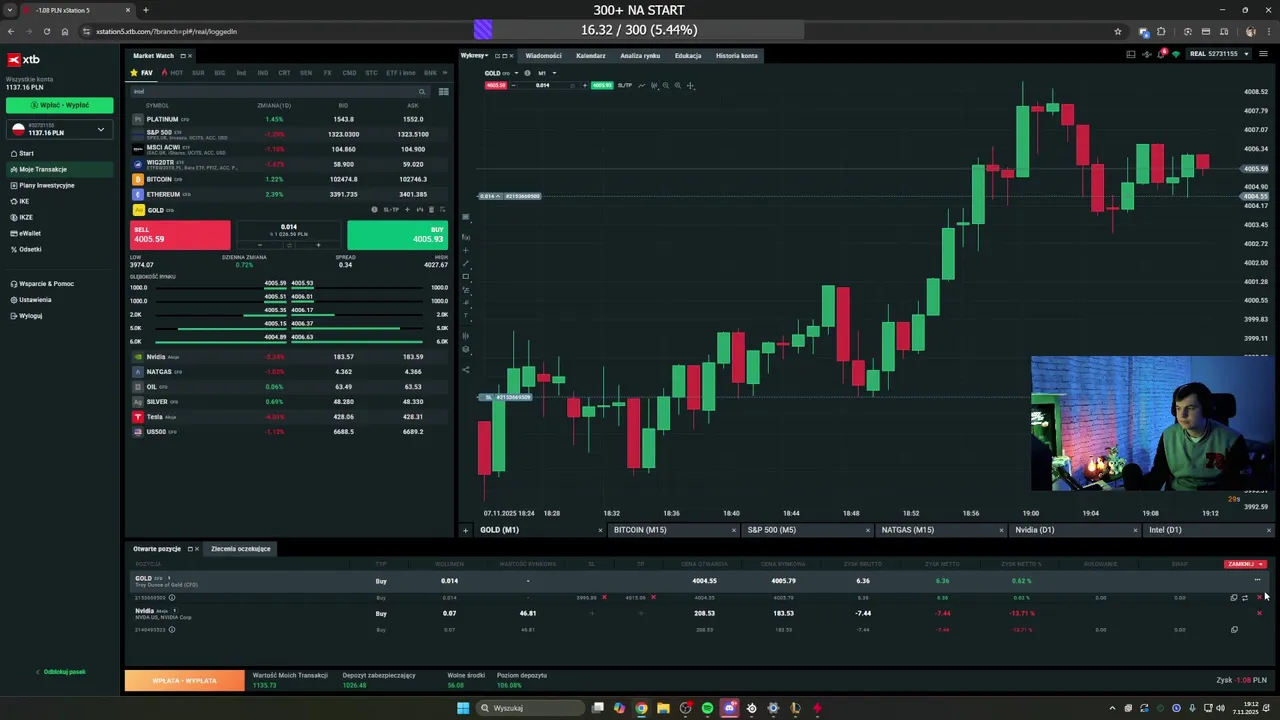The width and height of the screenshot is (1280, 720).
Task: Click the green BUY 4005.93 button
Action: 397,235
